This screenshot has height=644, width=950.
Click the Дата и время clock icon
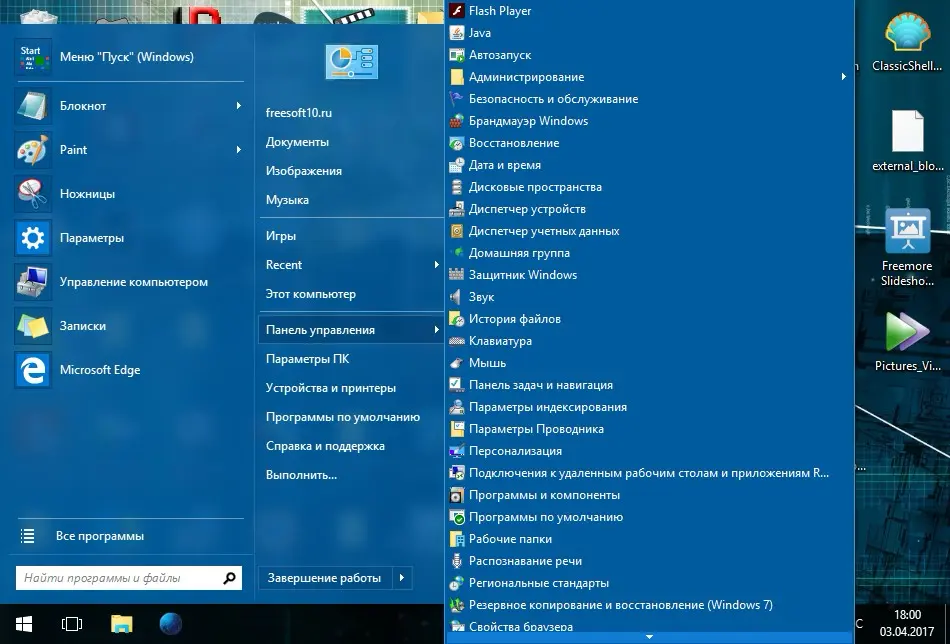457,165
